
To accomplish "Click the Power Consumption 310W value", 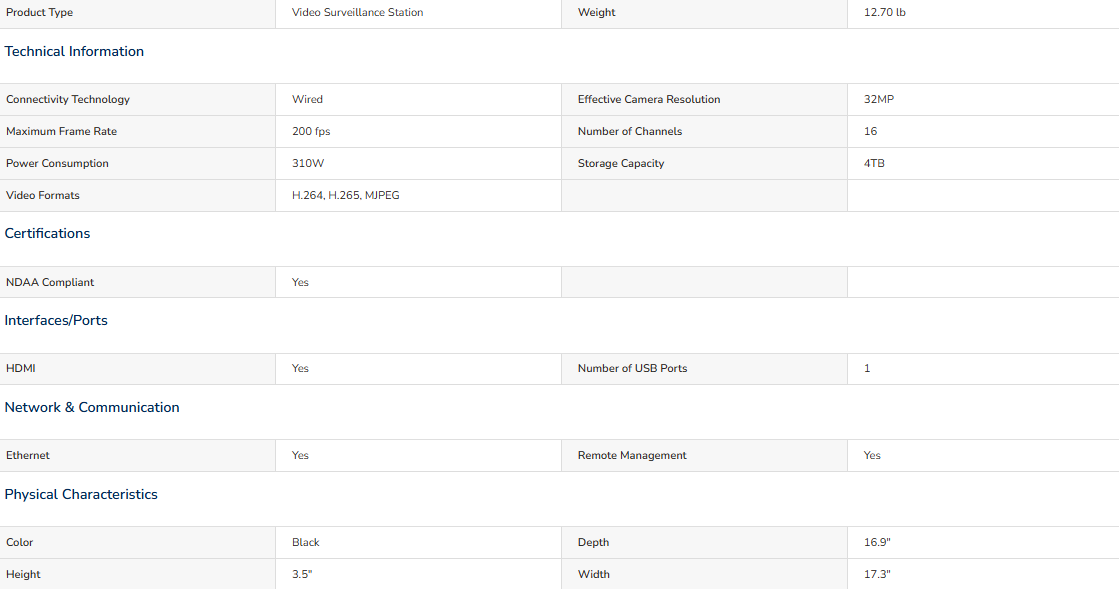I will click(x=308, y=163).
